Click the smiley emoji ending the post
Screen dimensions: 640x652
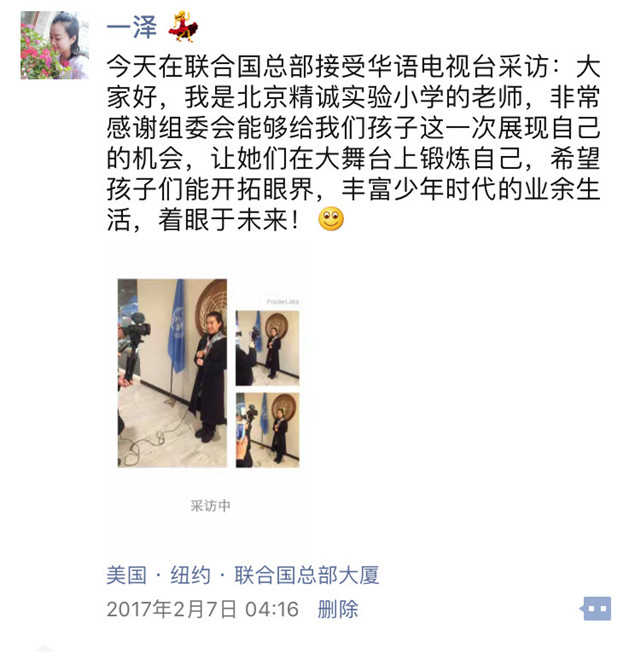pyautogui.click(x=331, y=219)
